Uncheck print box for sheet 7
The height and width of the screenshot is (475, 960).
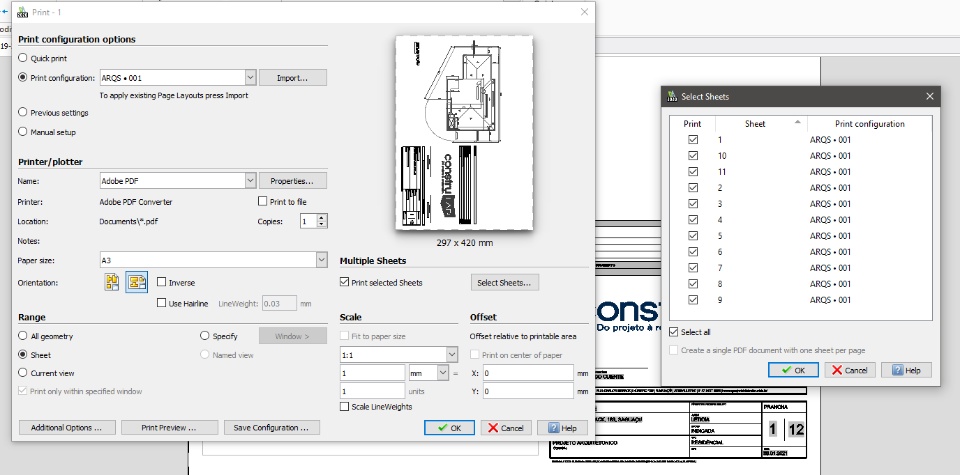pyautogui.click(x=692, y=267)
